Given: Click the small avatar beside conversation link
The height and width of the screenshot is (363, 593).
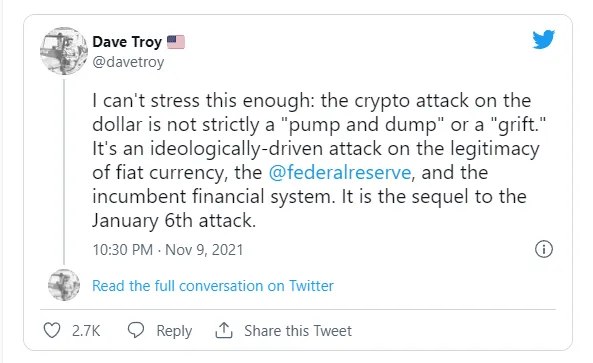Looking at the screenshot, I should tap(64, 285).
